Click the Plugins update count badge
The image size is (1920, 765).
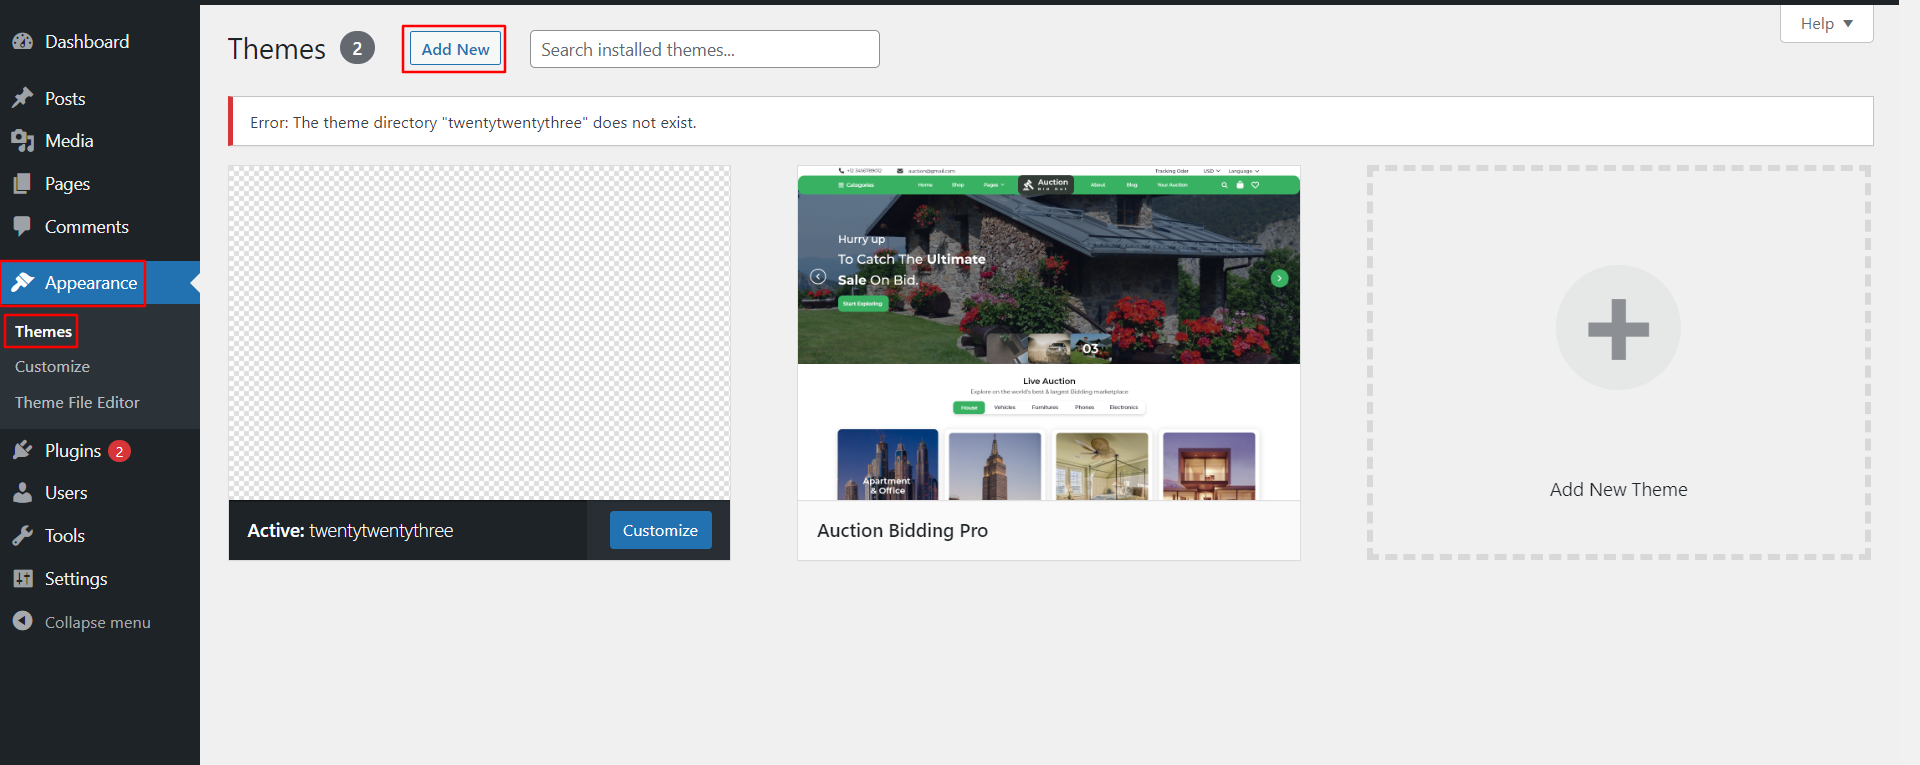point(119,451)
